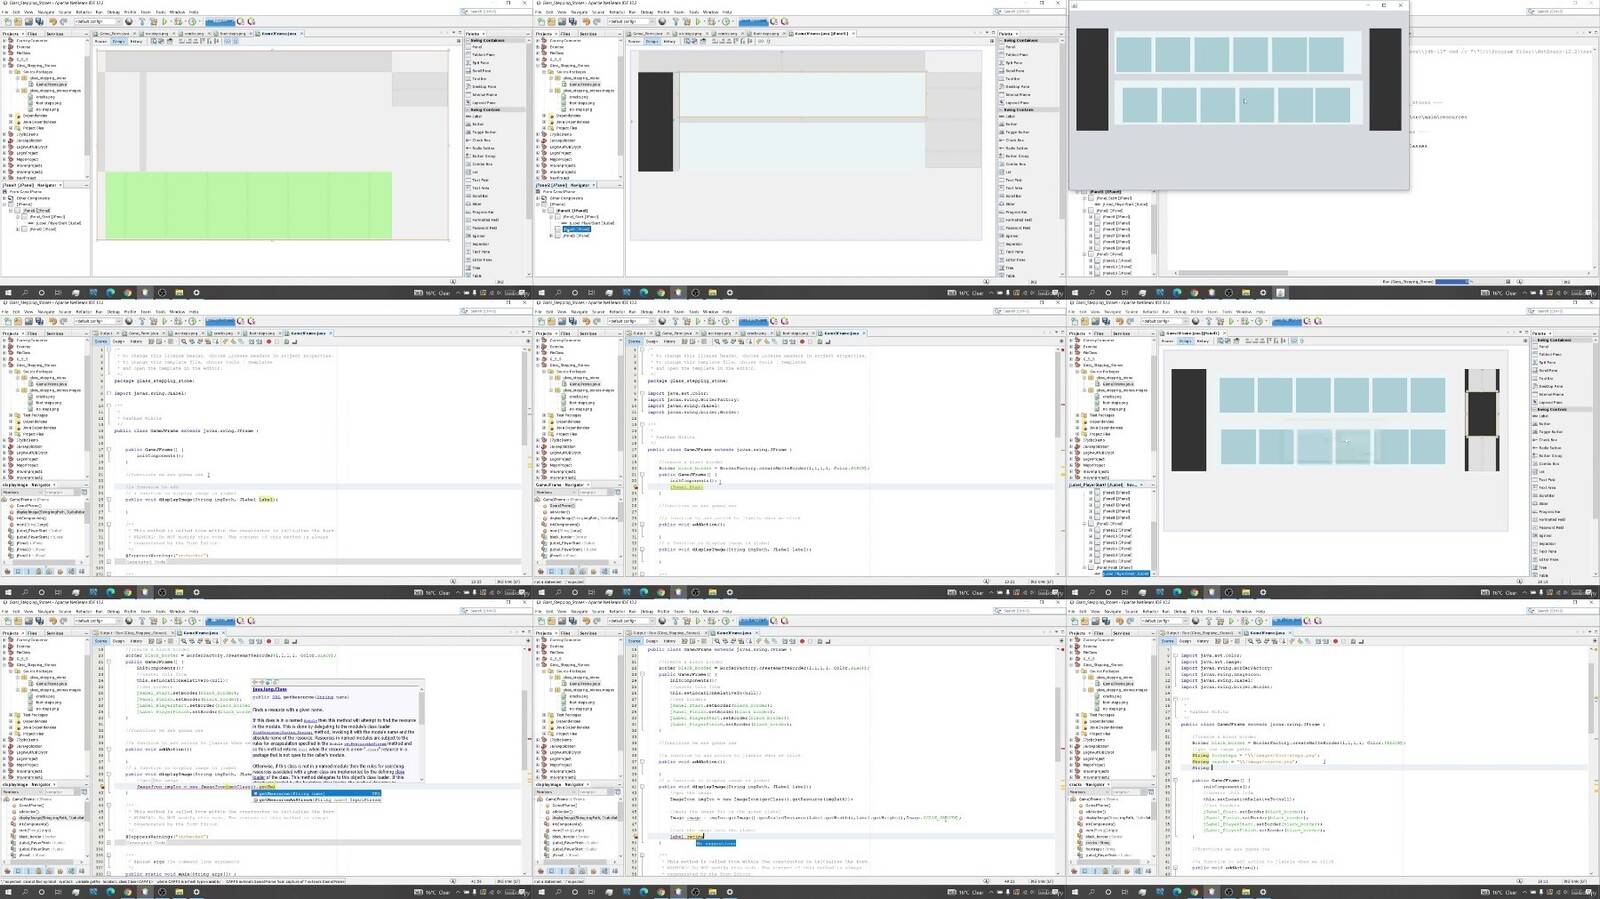The height and width of the screenshot is (899, 1600).
Task: Choose getResource(String name) completion in bottom-left frame
Action: [x=316, y=793]
